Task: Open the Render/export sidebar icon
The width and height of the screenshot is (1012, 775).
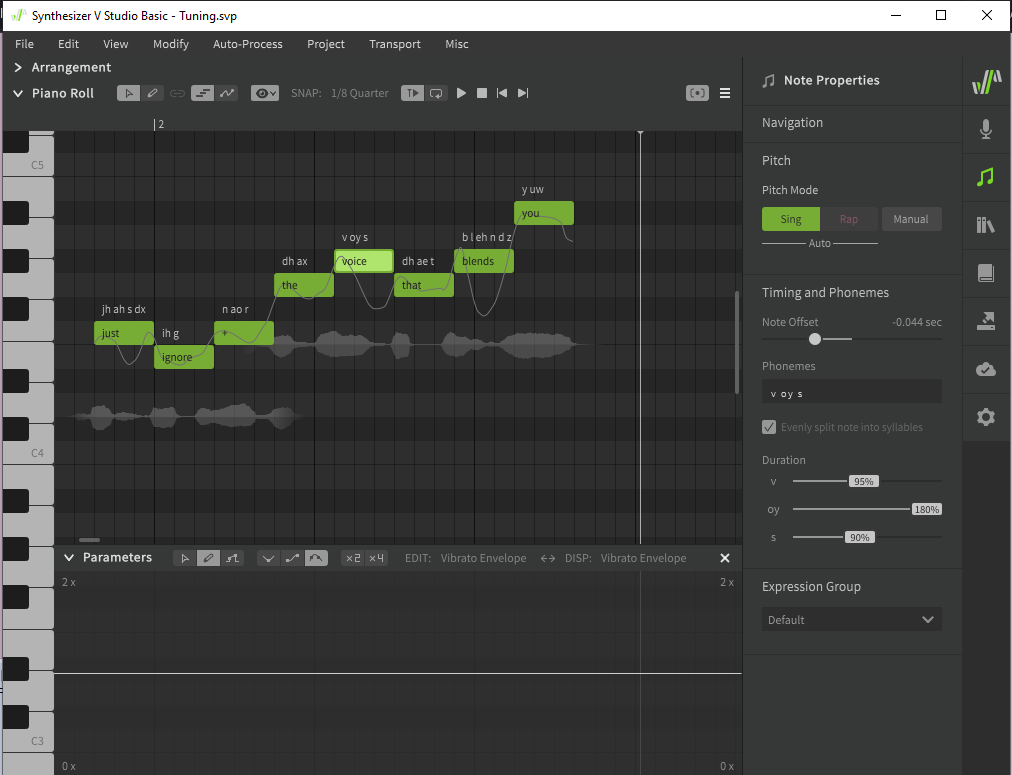Action: [986, 321]
